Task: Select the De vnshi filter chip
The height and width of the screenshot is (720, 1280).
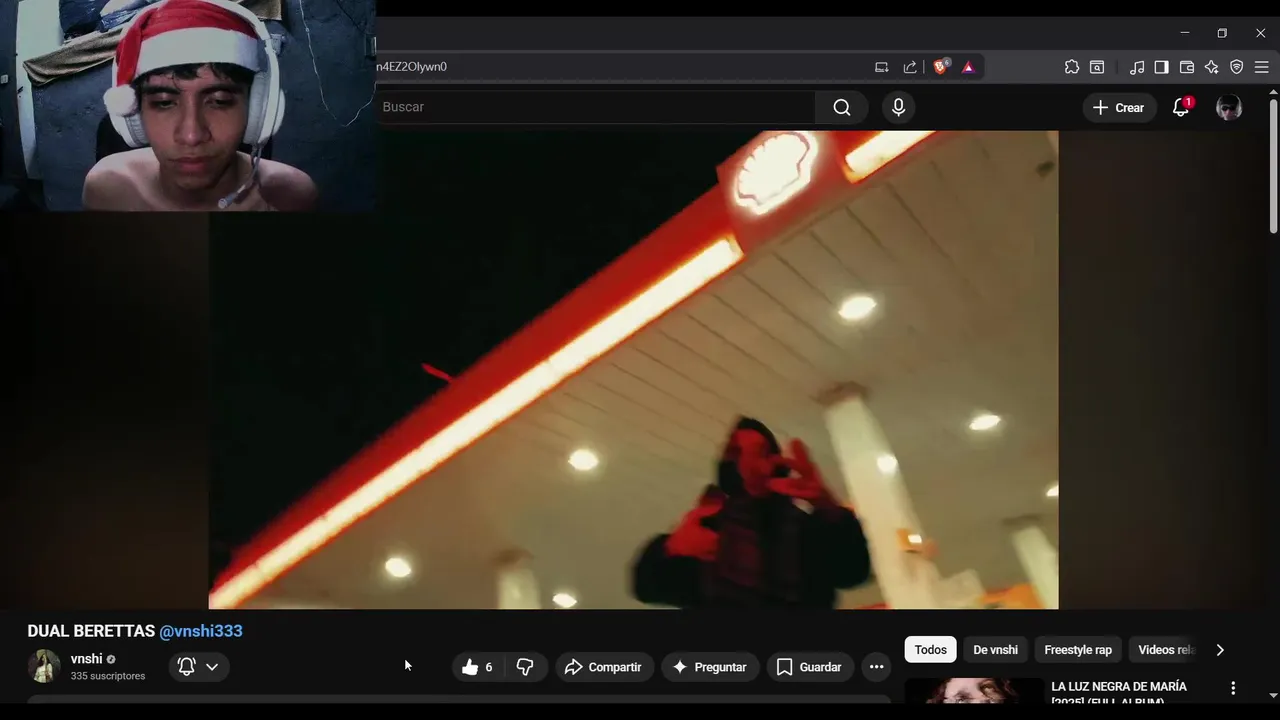Action: point(995,650)
